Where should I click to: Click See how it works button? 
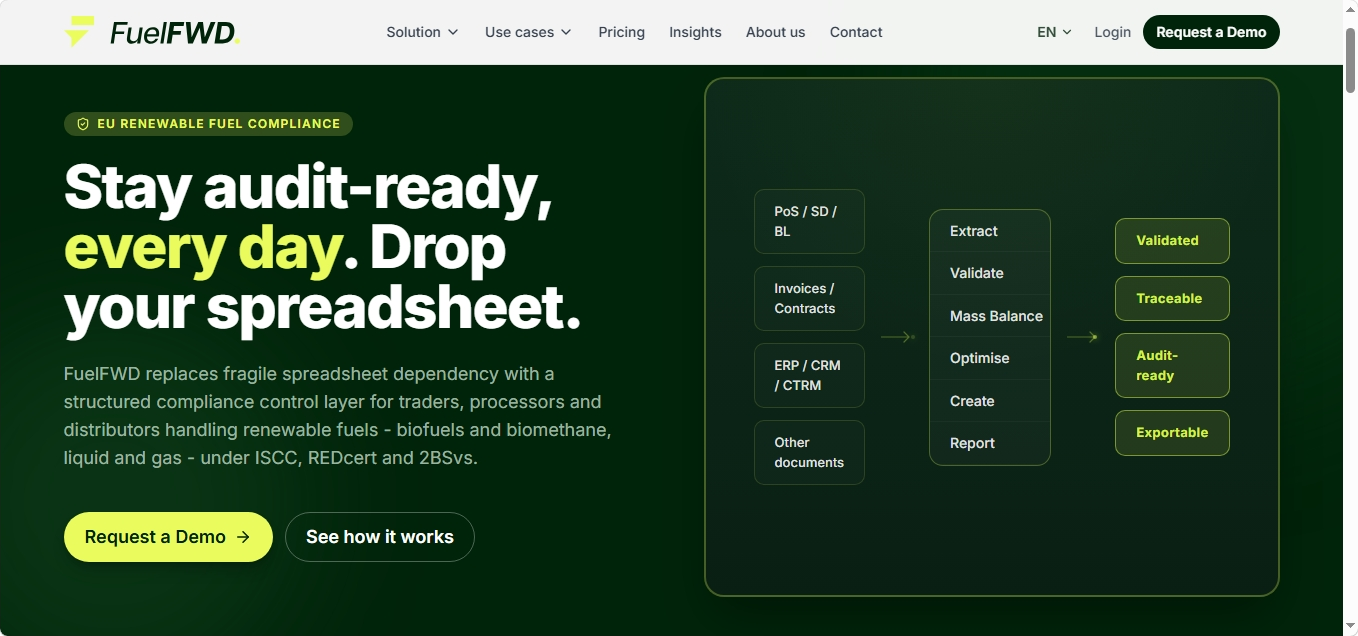pyautogui.click(x=380, y=537)
